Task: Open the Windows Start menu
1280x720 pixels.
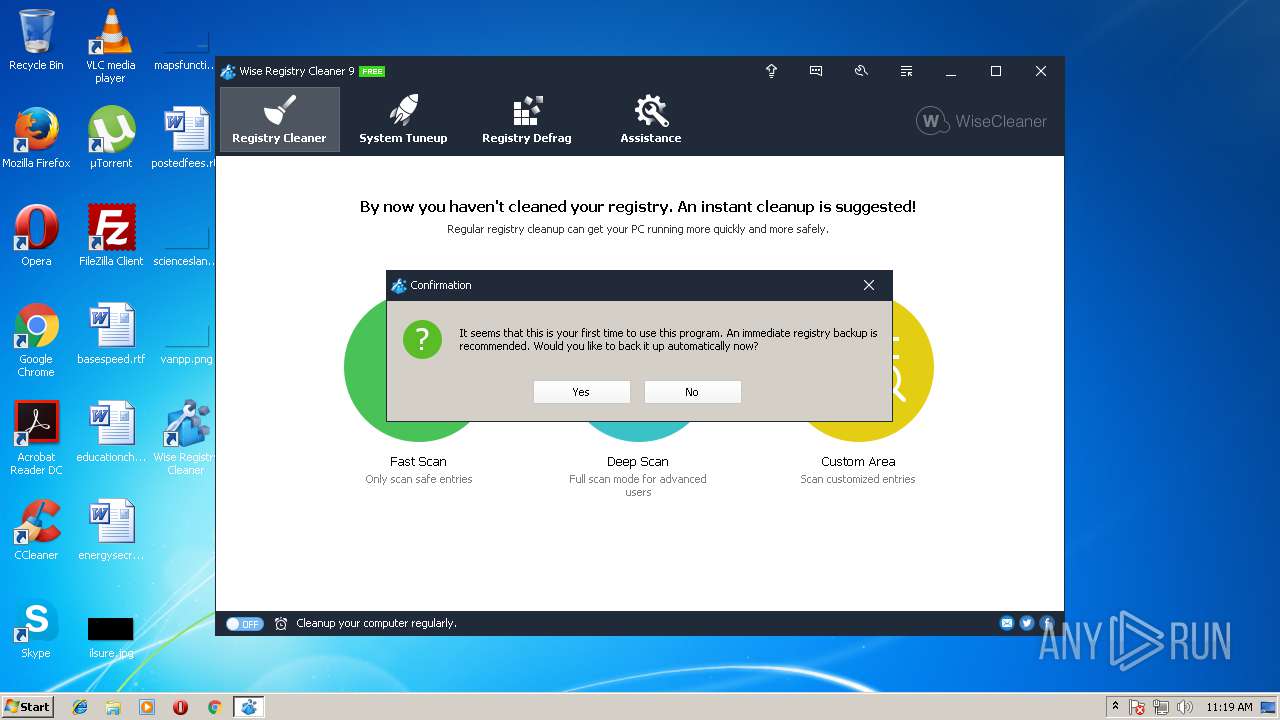Action: click(x=27, y=706)
